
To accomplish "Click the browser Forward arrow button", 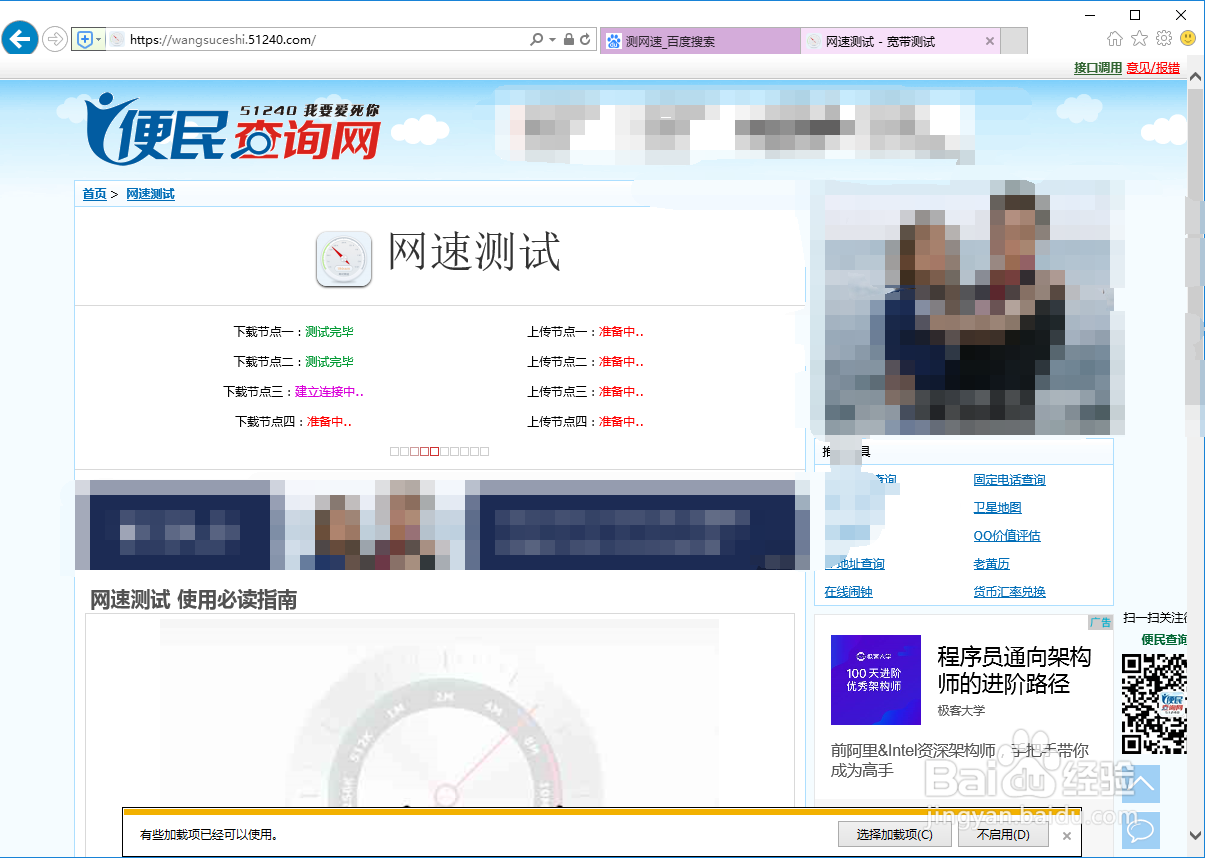I will (55, 40).
